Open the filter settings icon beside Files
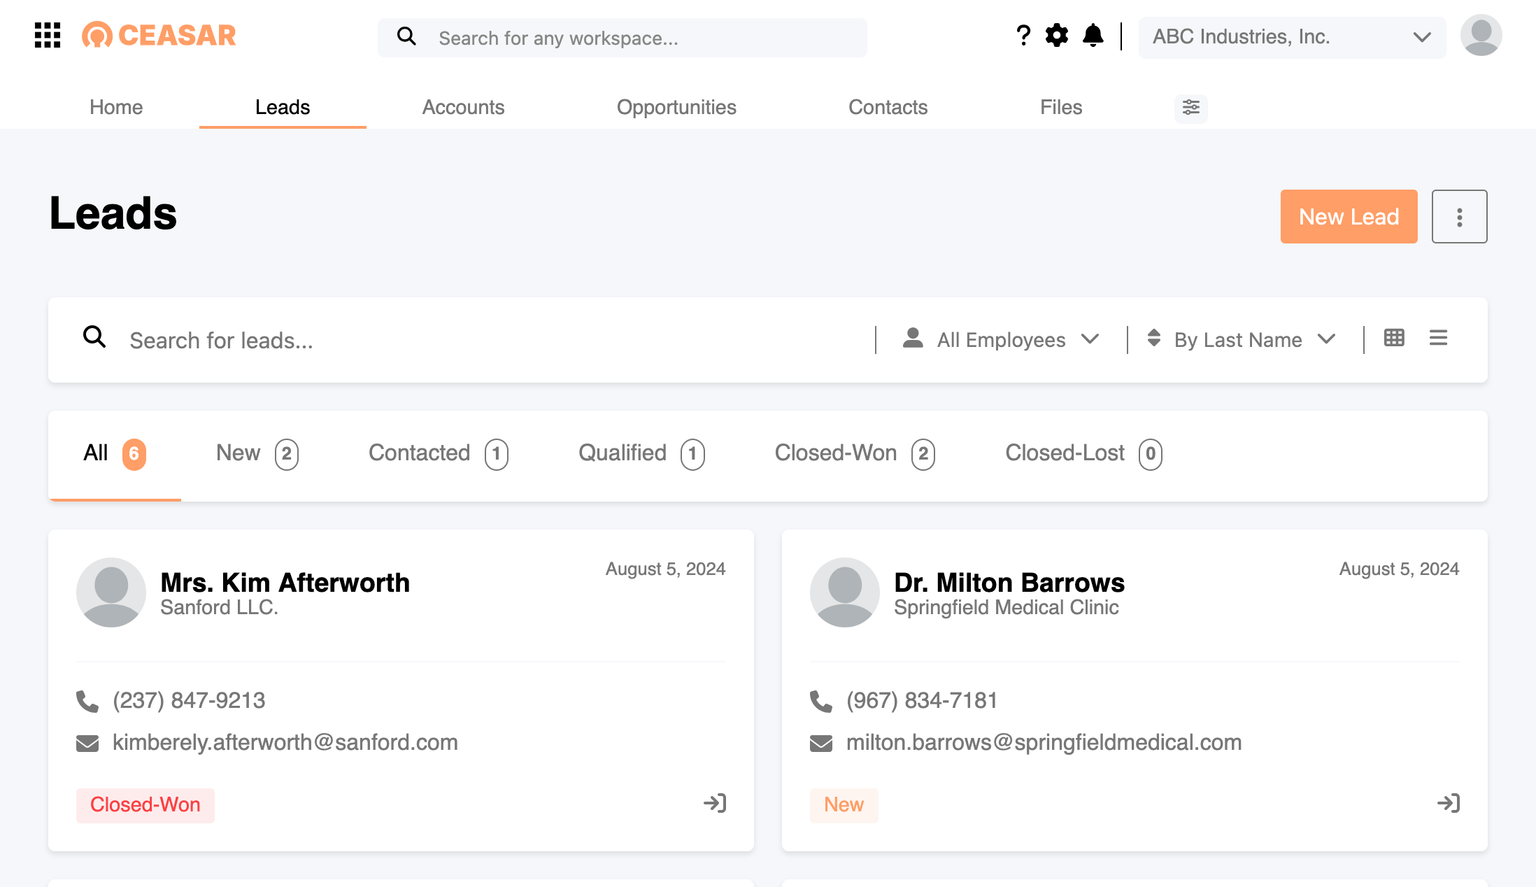This screenshot has width=1536, height=887. 1190,107
